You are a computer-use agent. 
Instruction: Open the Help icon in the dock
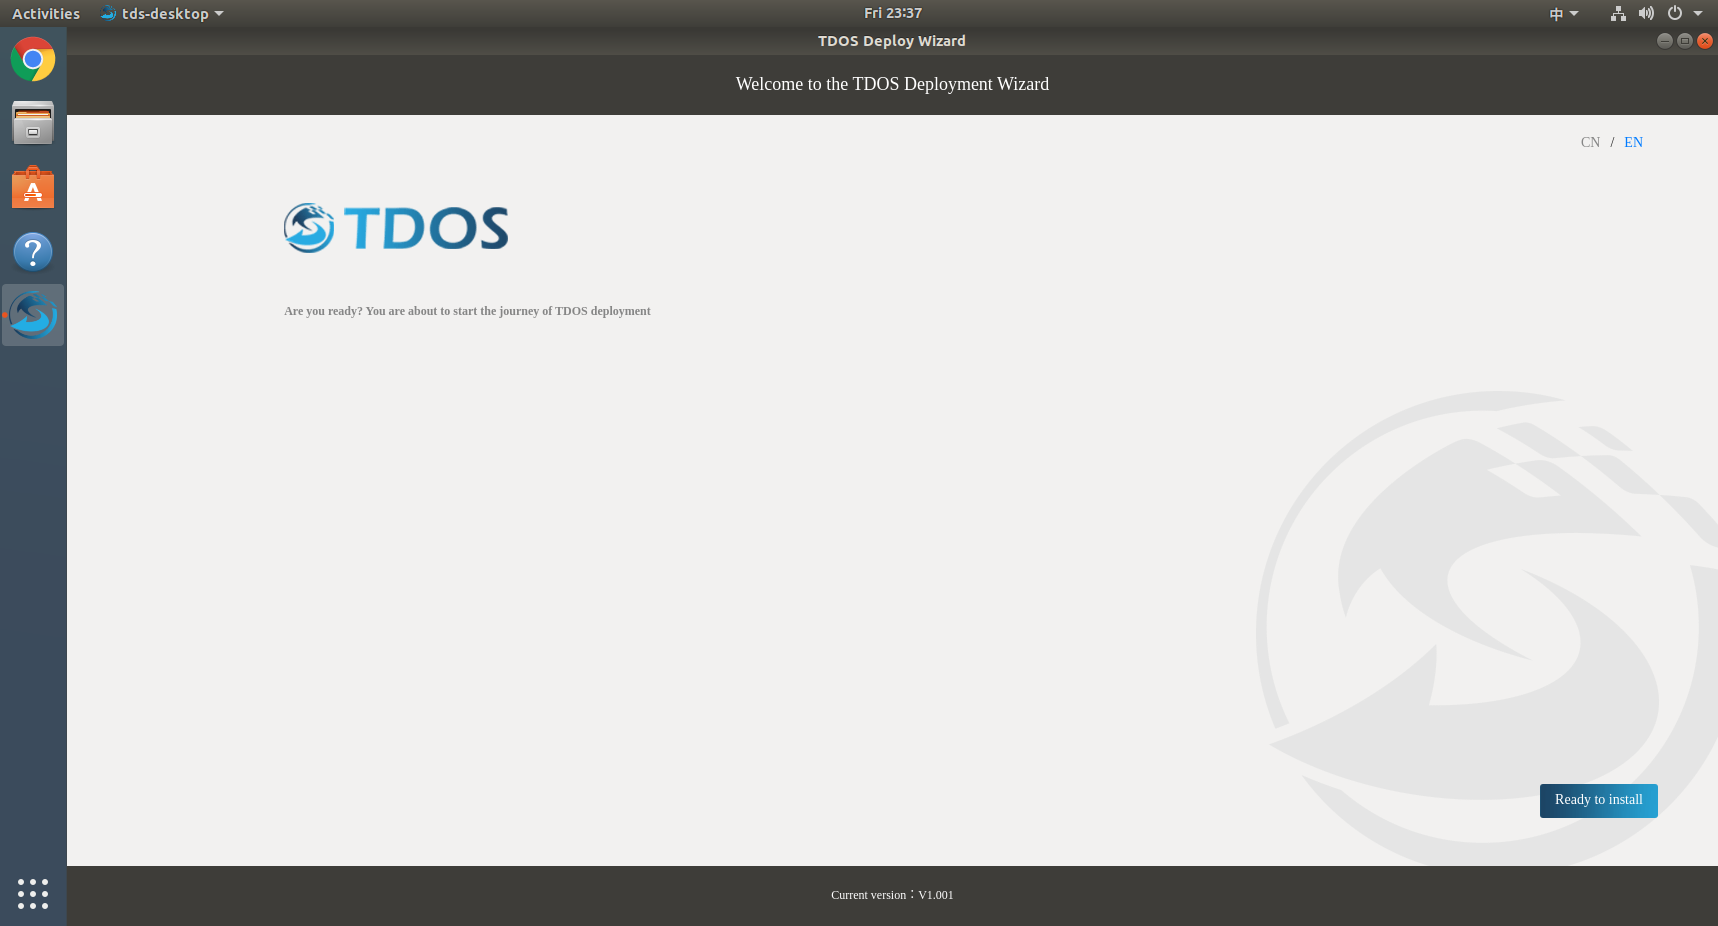click(33, 252)
